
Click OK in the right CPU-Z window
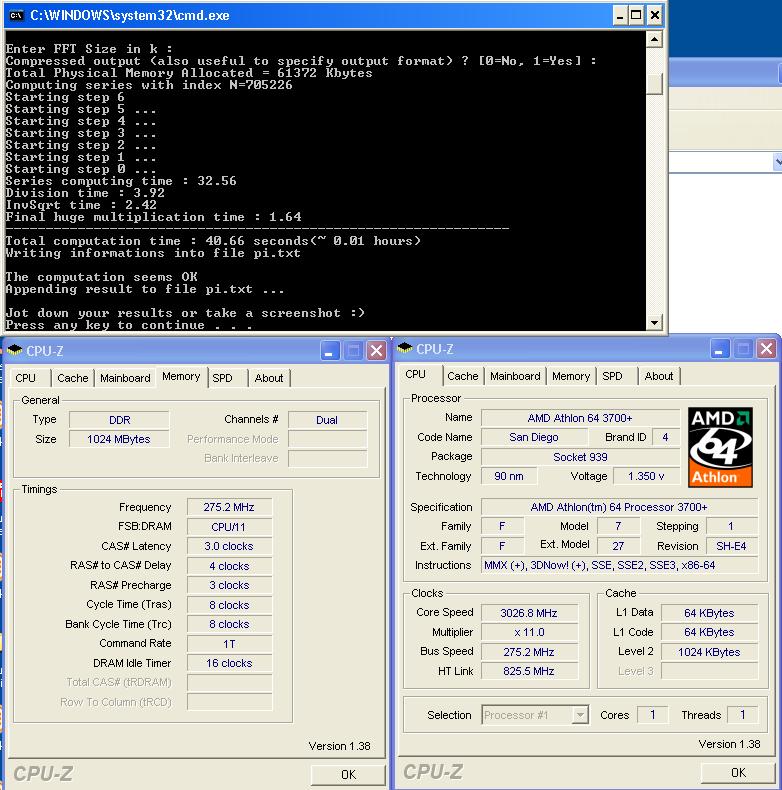click(738, 773)
